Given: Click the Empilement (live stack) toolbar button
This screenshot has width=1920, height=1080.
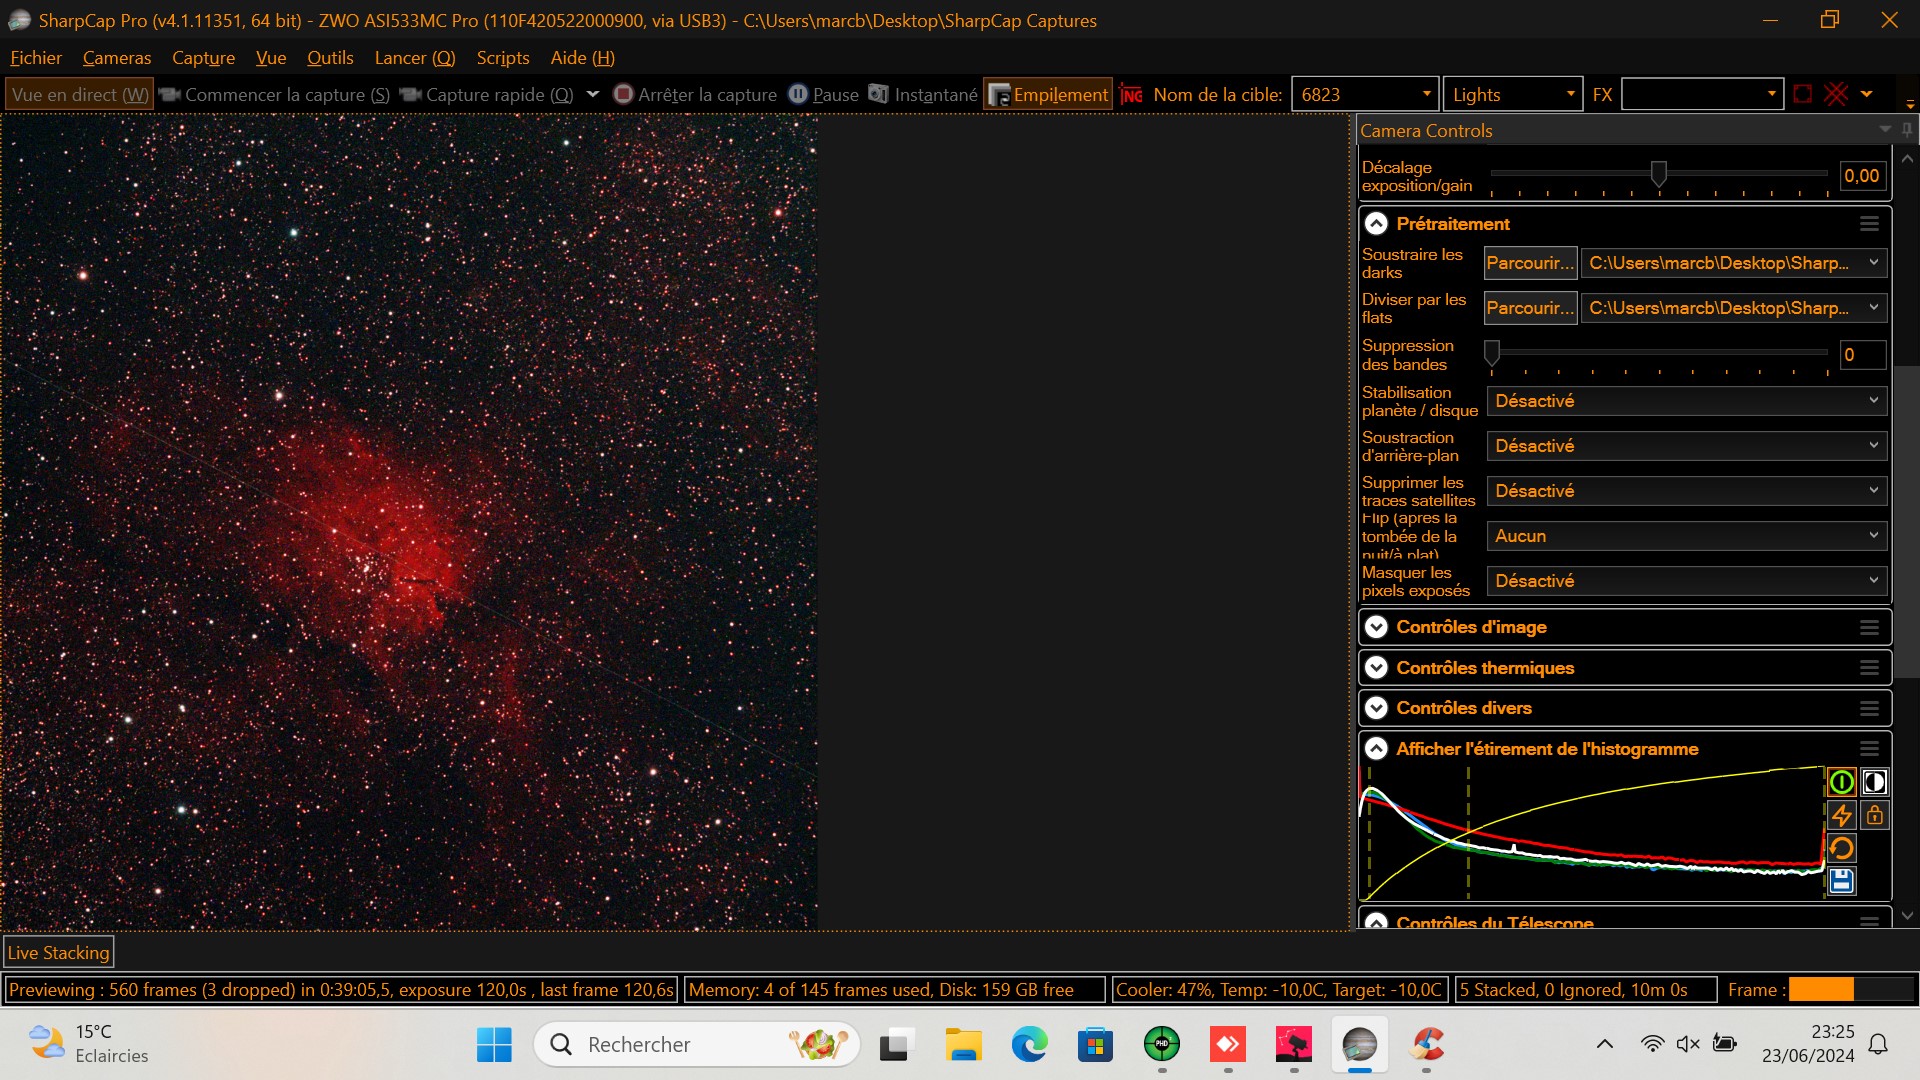Looking at the screenshot, I should [x=1048, y=94].
